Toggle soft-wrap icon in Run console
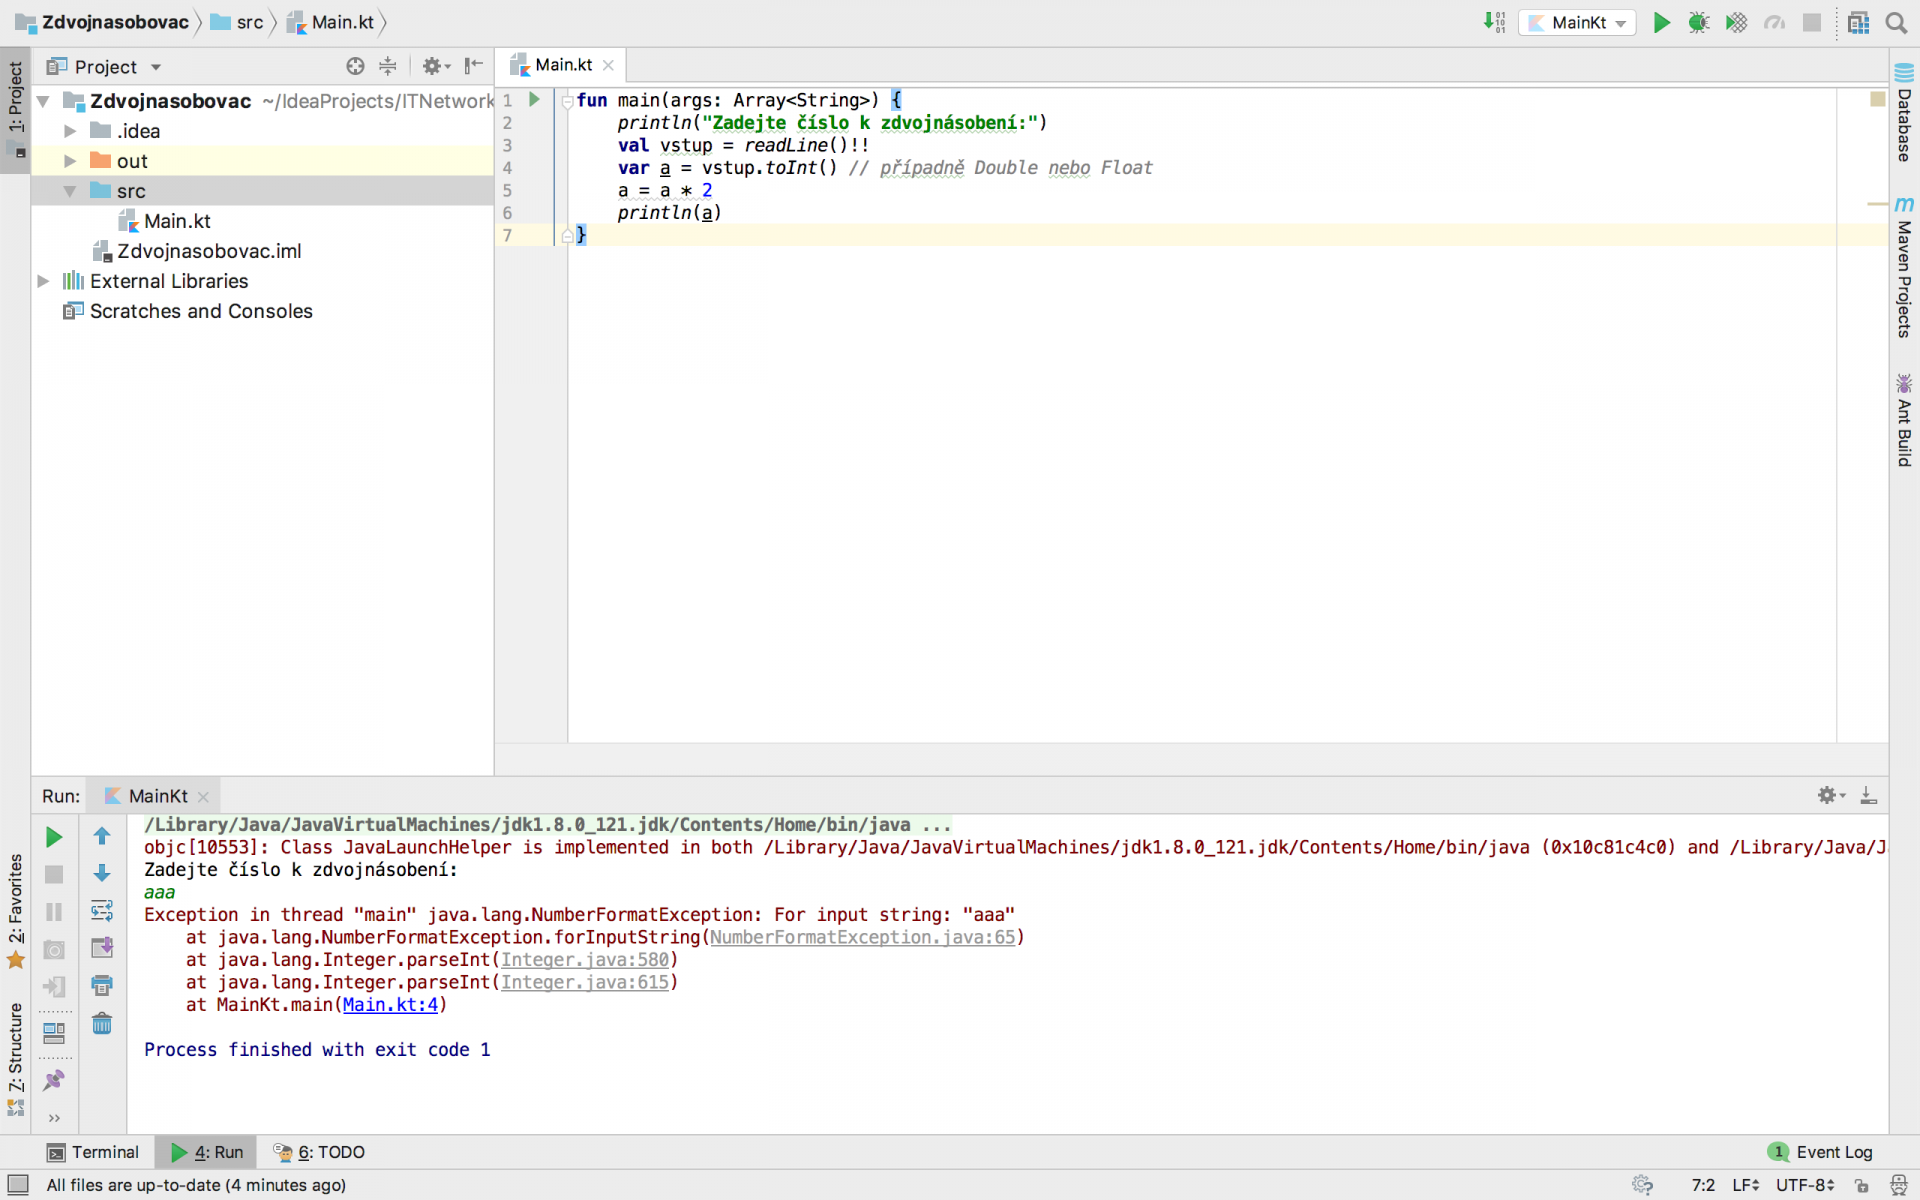This screenshot has width=1920, height=1200. pos(102,911)
